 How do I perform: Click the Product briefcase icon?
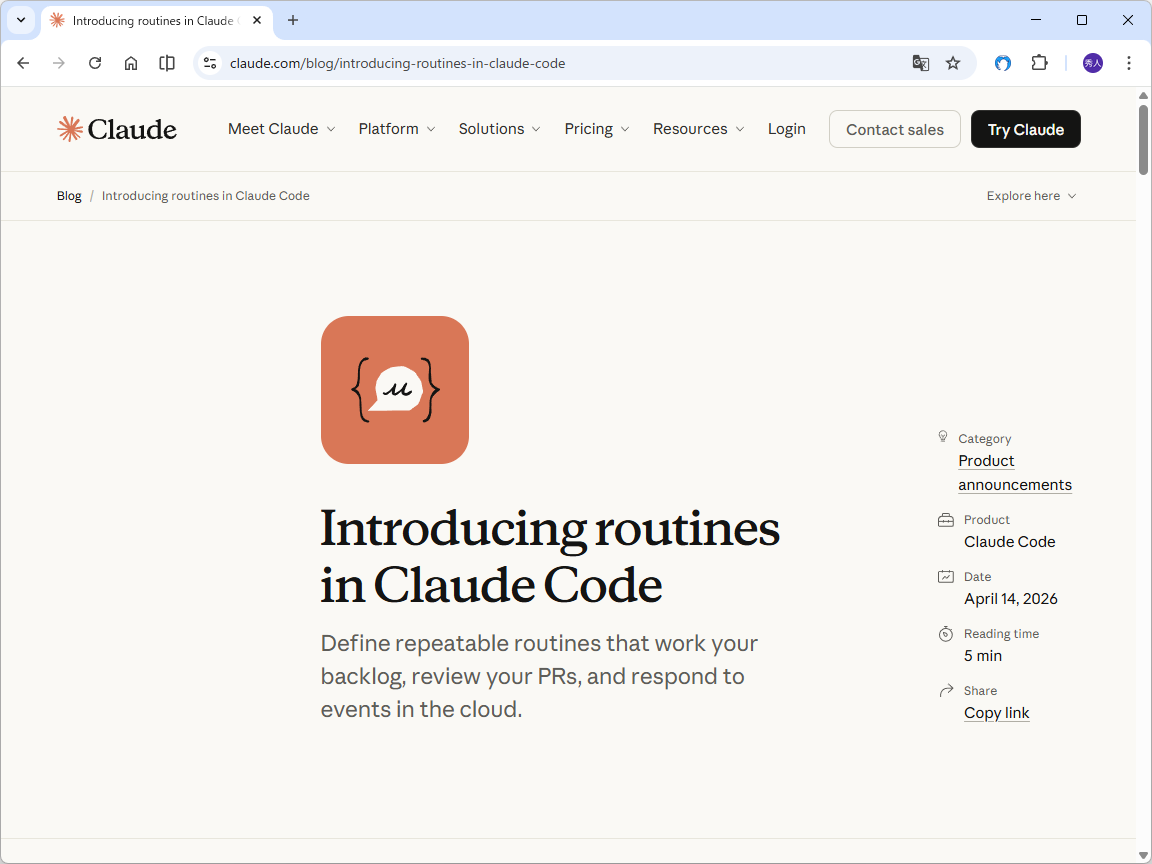pos(946,520)
